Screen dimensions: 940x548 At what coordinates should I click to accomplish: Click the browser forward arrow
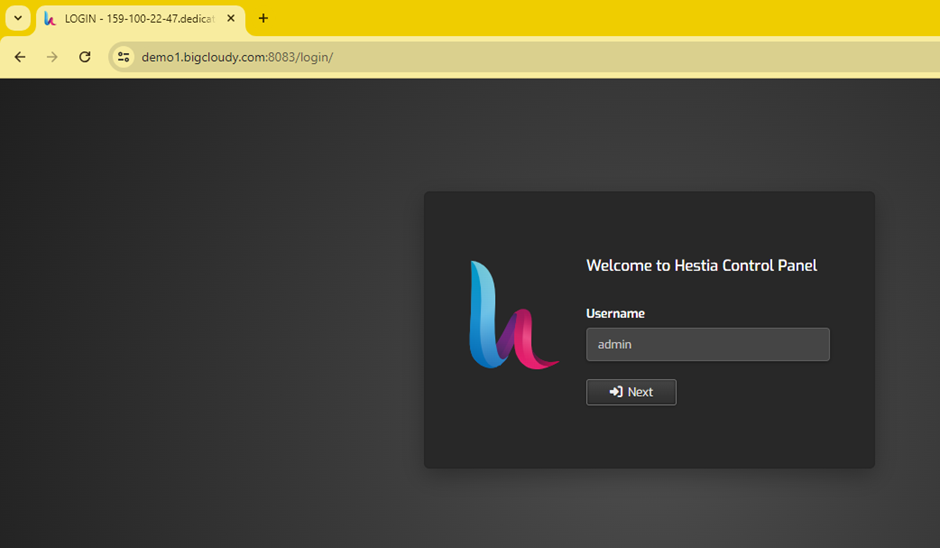tap(52, 57)
